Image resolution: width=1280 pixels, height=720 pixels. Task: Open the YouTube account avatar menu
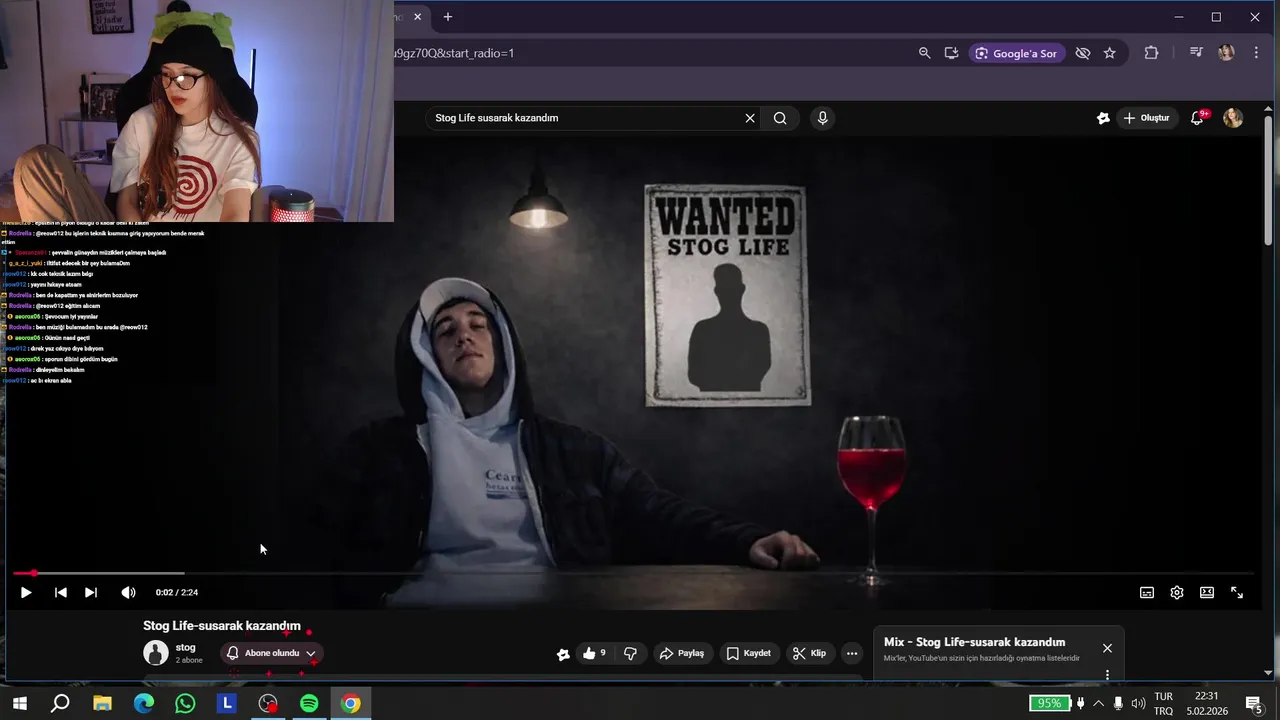(x=1233, y=118)
